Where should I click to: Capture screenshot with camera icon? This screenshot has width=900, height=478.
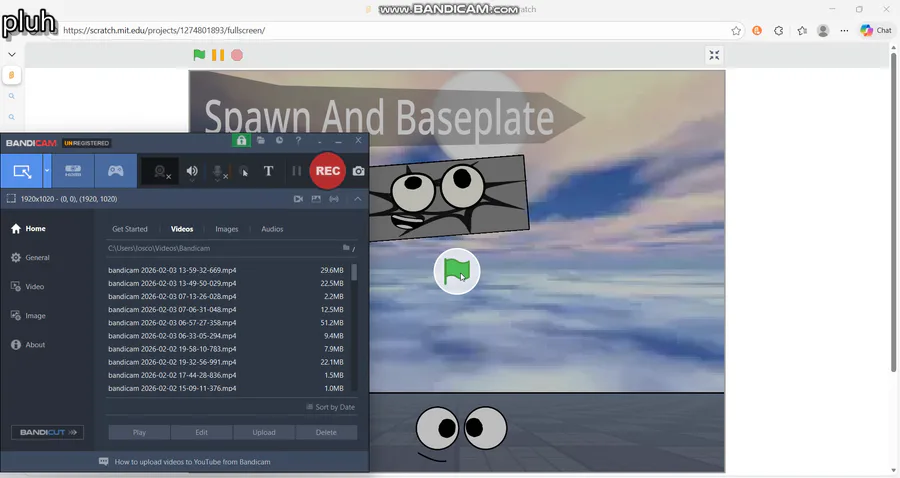(x=358, y=171)
